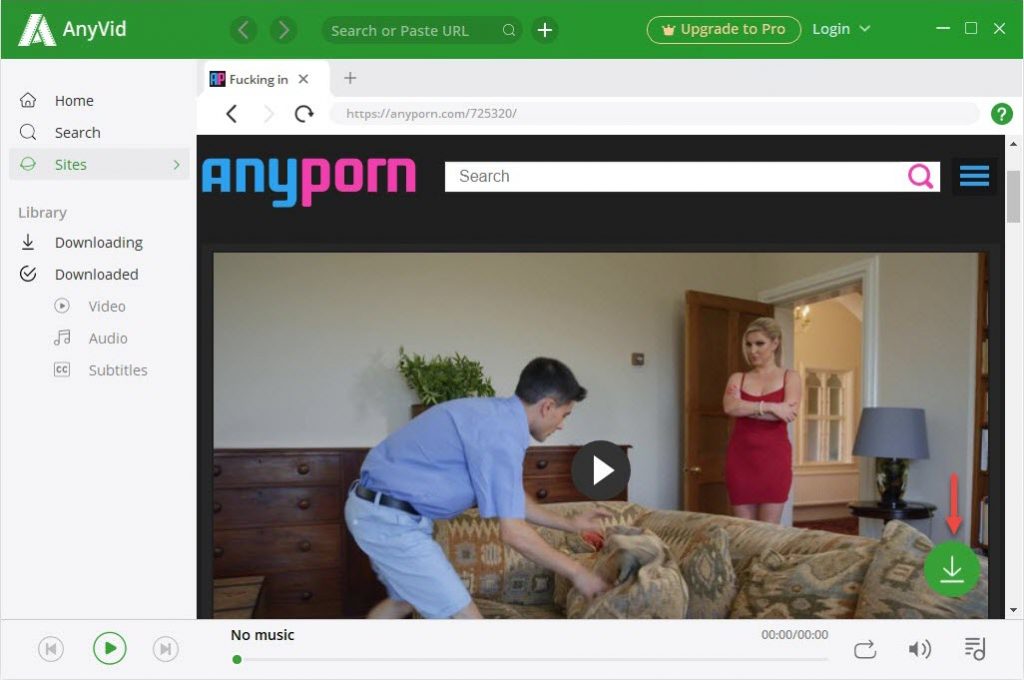Screen dimensions: 1024x680
Task: Minimize the AnyVid window
Action: tap(942, 28)
